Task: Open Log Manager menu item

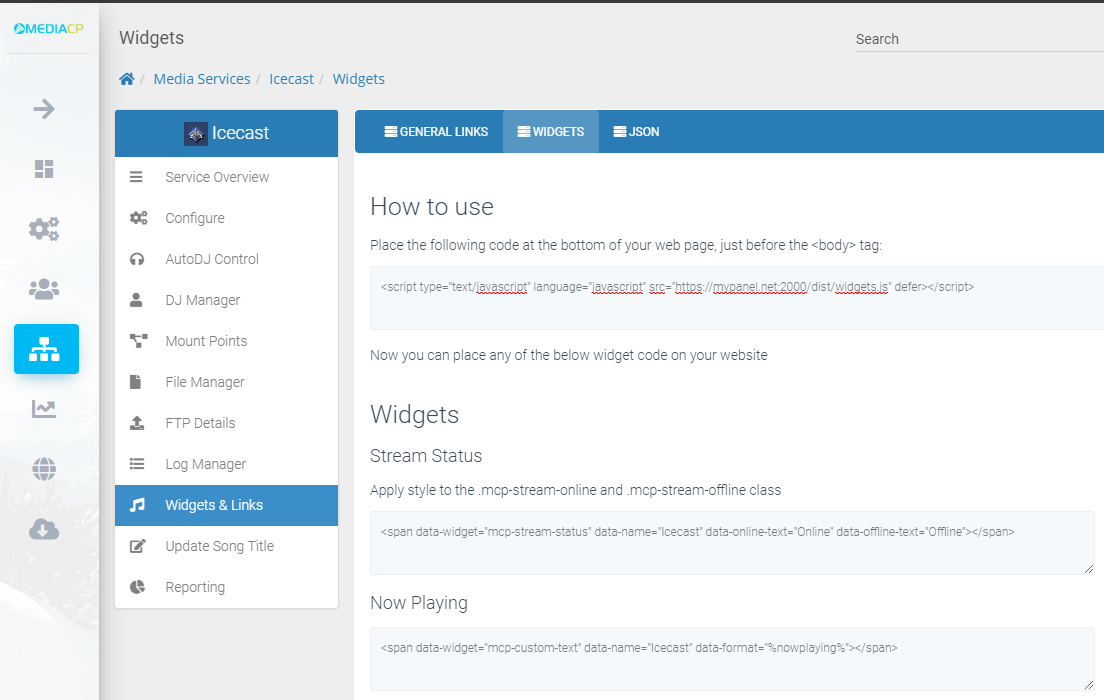Action: tap(226, 464)
